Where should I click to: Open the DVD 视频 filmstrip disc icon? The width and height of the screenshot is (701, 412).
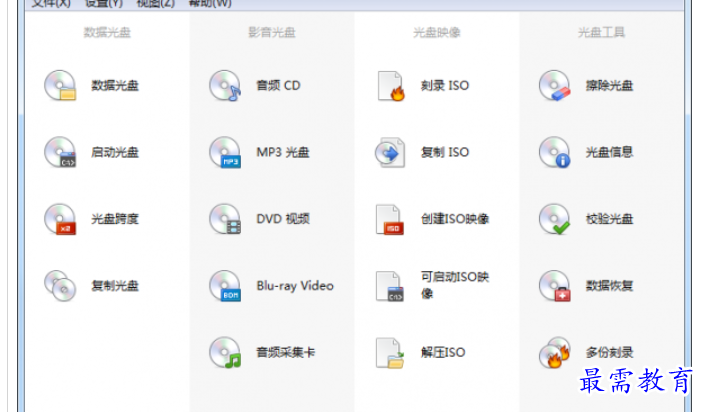click(225, 219)
